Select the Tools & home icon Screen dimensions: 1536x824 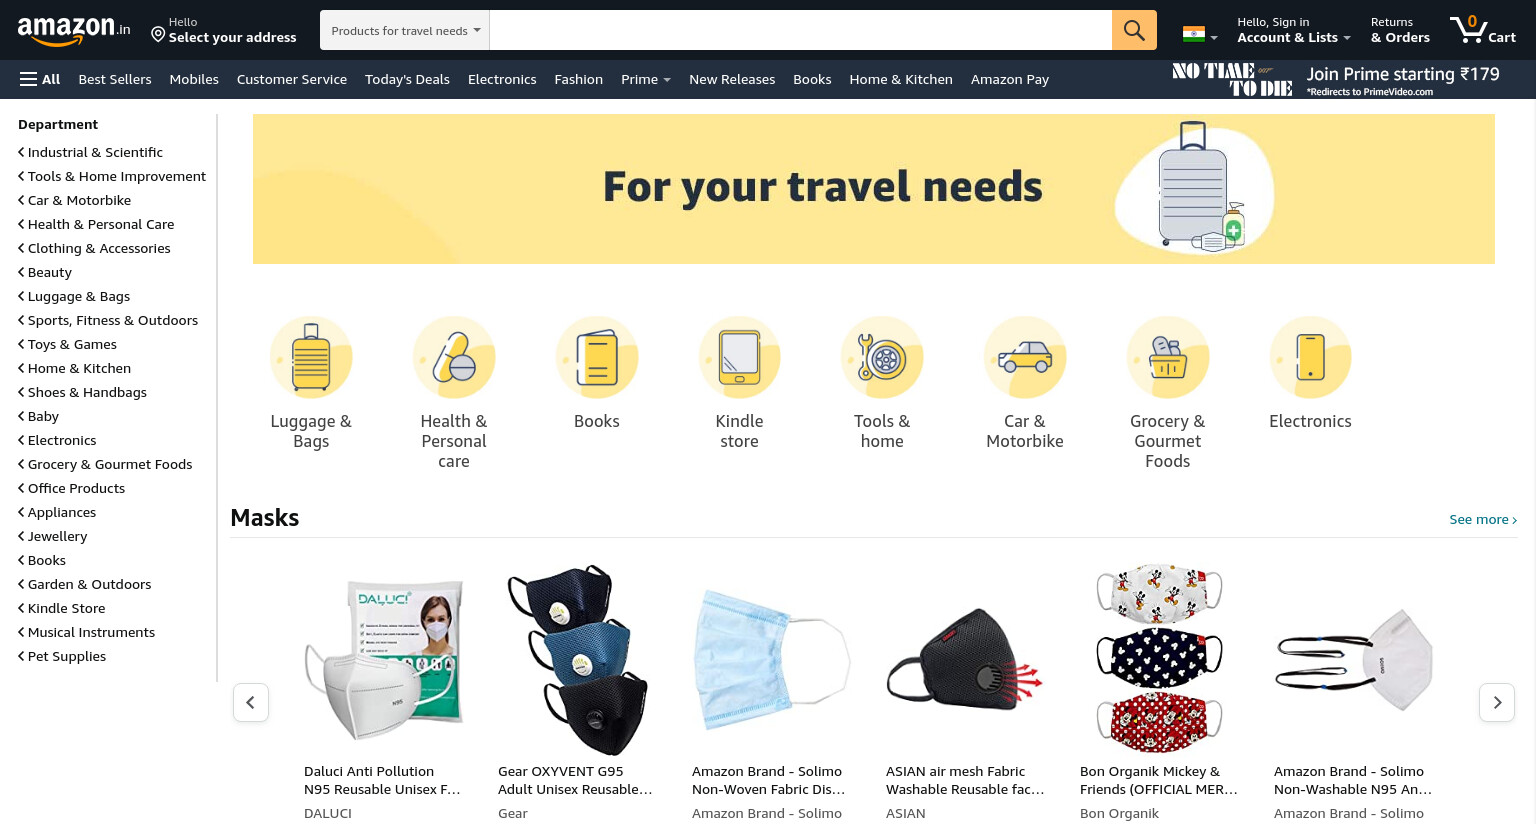tap(882, 358)
